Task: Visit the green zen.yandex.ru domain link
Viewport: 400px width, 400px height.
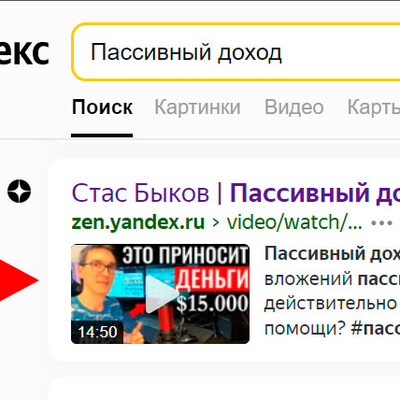Action: 138,222
